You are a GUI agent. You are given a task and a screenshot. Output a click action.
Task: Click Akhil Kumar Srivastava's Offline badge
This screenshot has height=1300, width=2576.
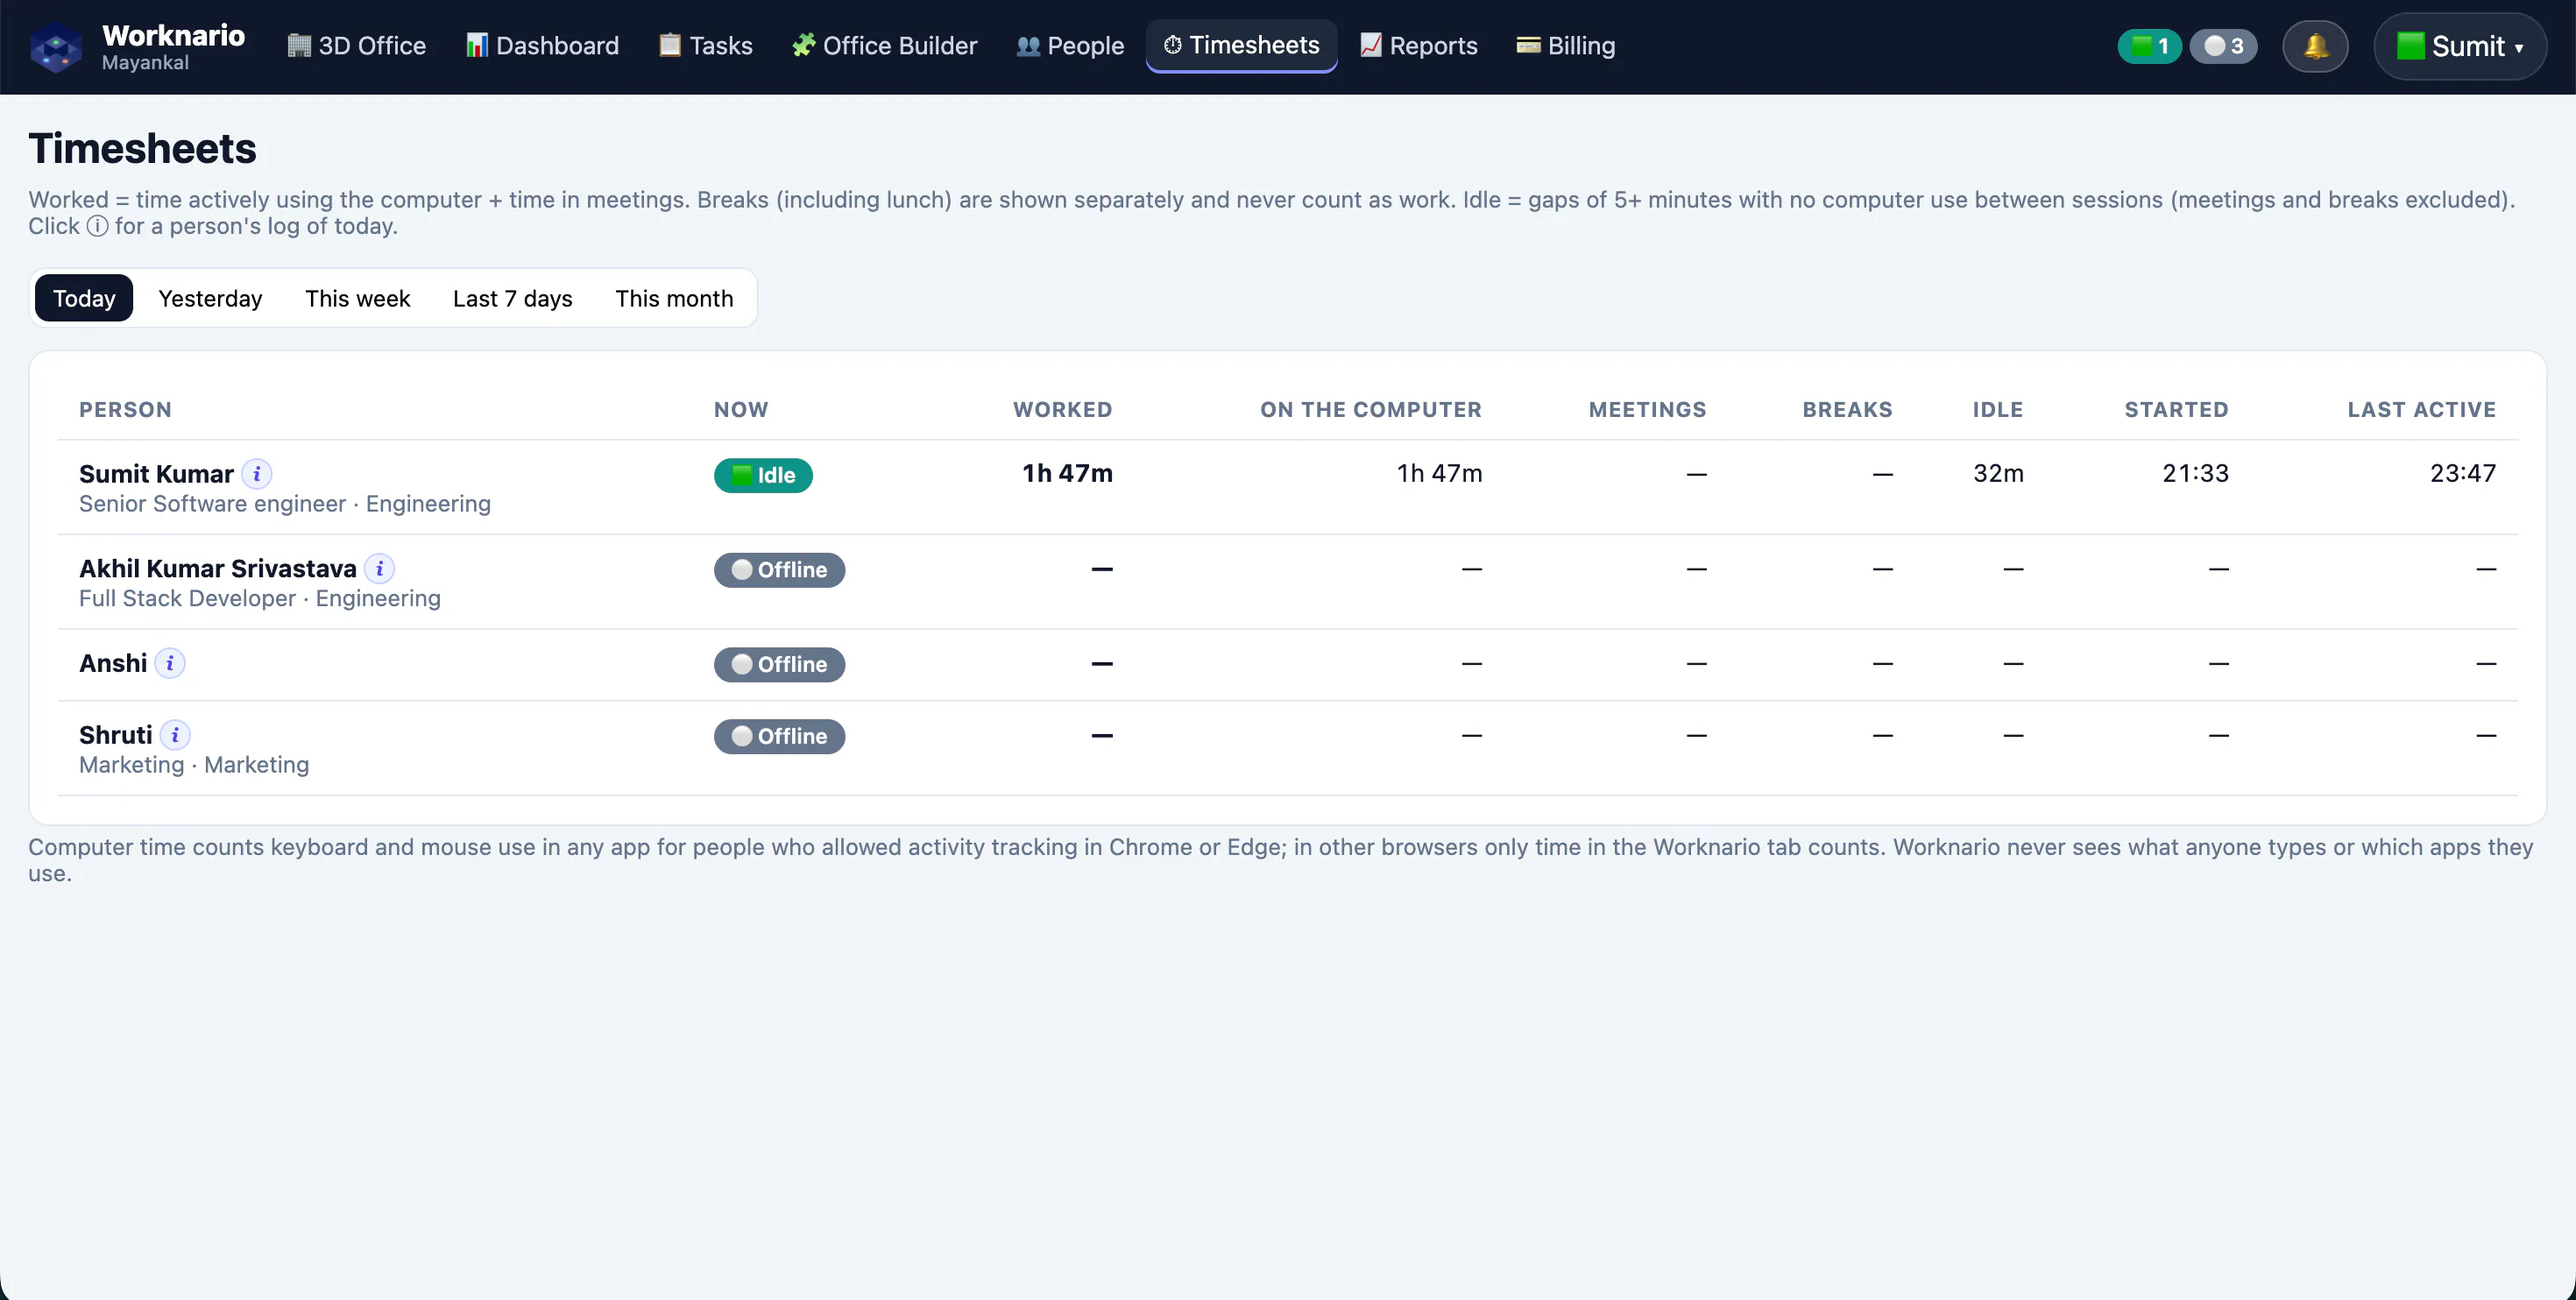point(779,570)
